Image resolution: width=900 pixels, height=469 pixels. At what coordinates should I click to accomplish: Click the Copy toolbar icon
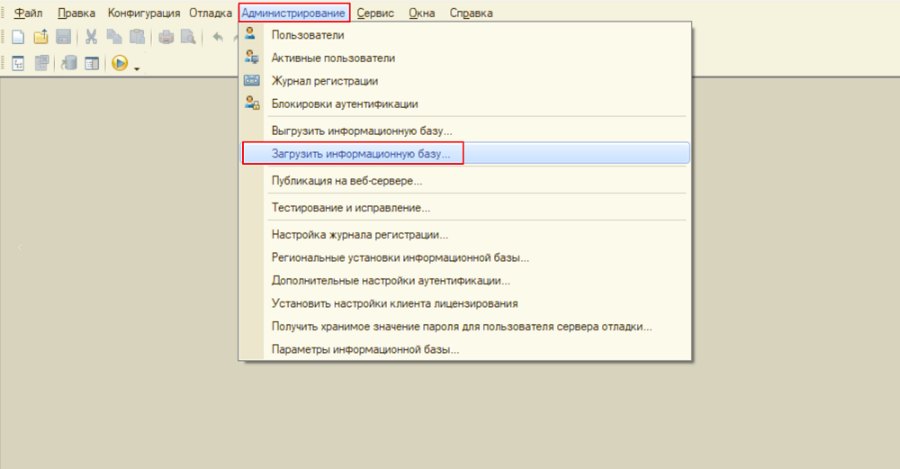[114, 37]
